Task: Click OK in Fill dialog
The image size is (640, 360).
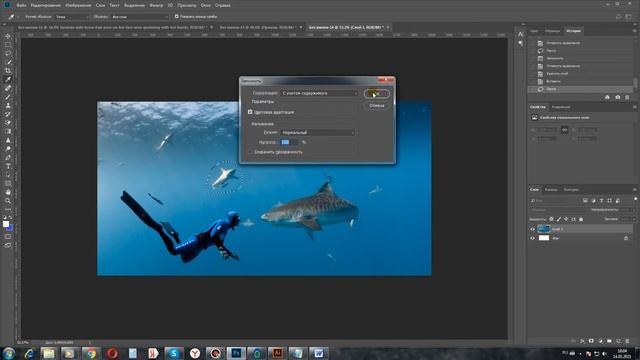Action: click(x=376, y=94)
